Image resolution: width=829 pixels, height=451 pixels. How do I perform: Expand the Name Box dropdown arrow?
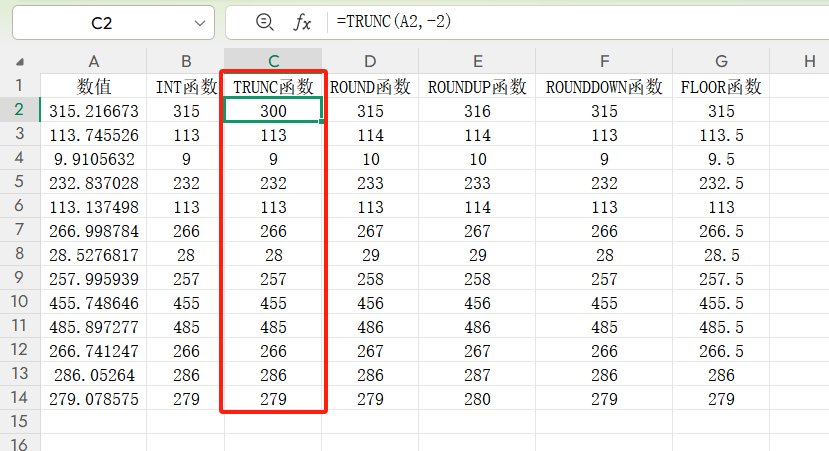(199, 23)
